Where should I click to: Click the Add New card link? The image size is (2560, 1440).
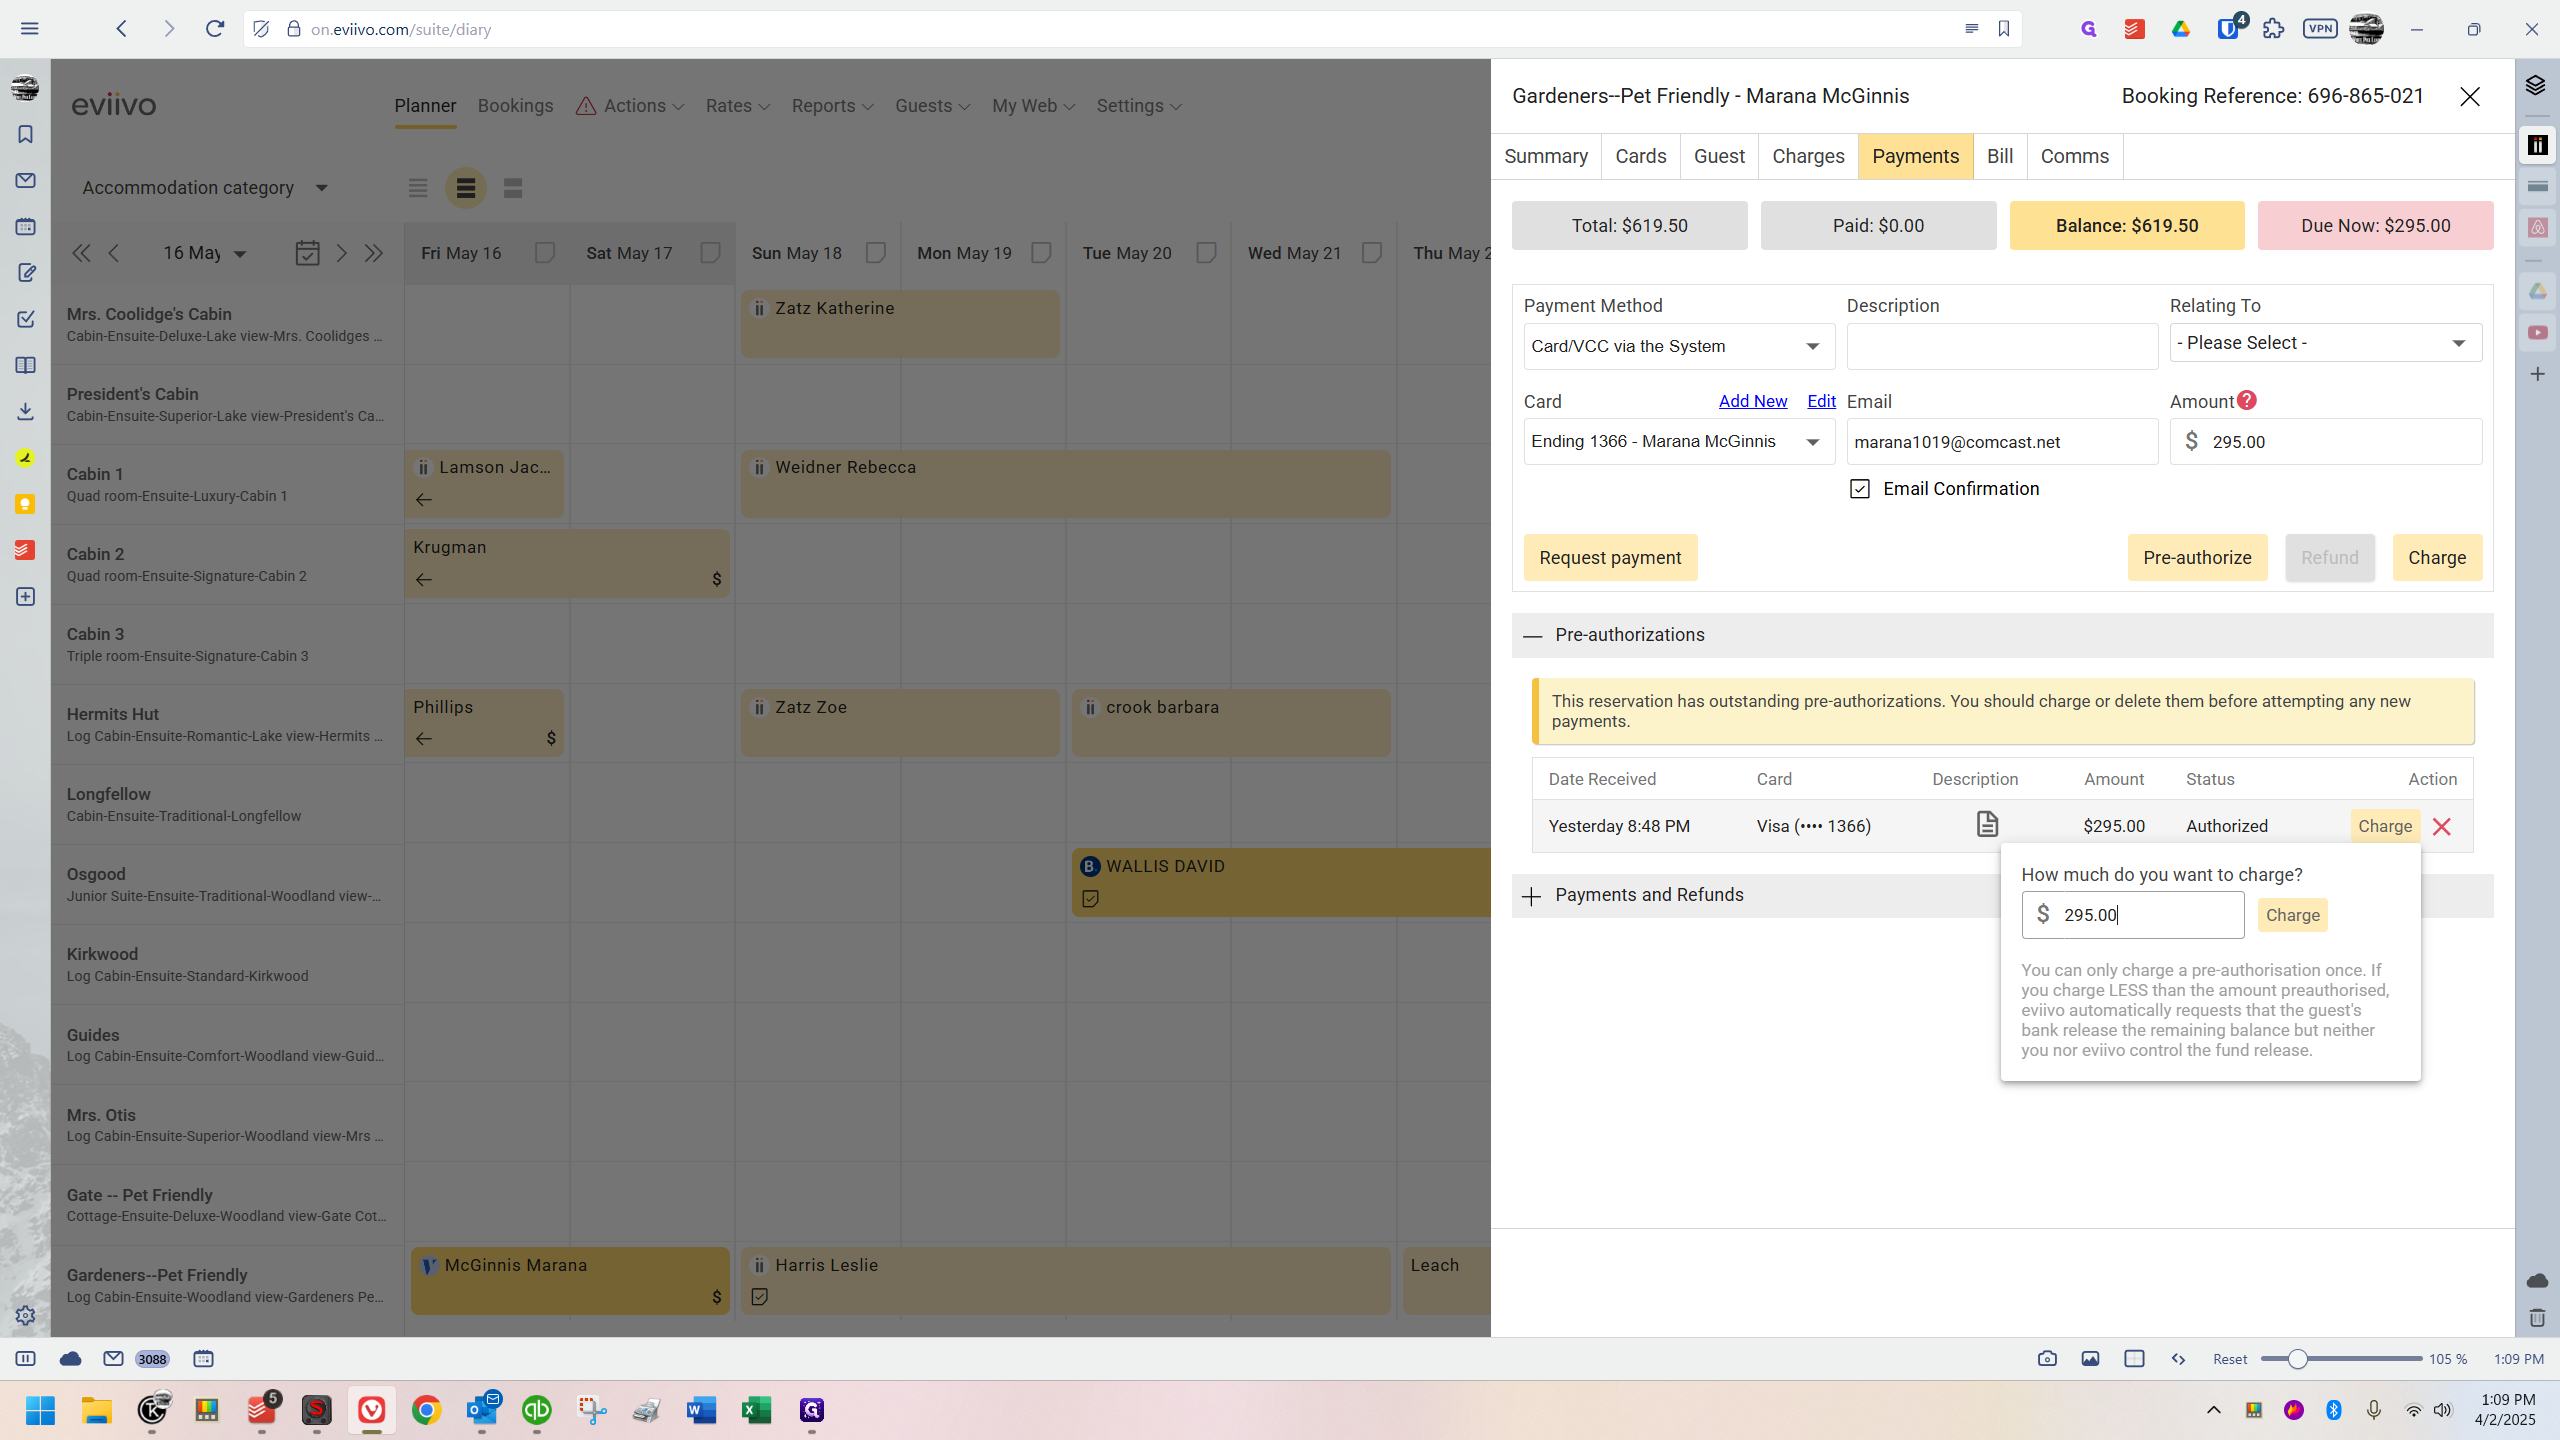pos(1752,401)
